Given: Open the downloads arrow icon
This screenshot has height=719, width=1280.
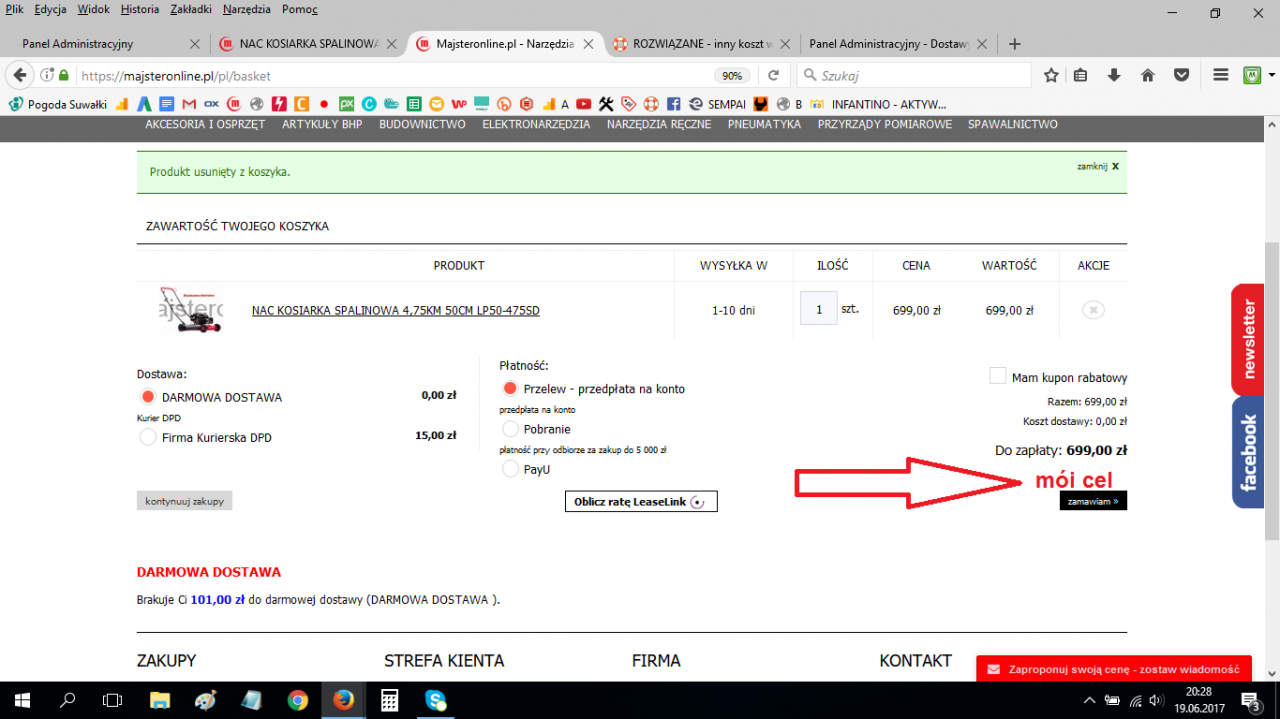Looking at the screenshot, I should pos(1114,76).
